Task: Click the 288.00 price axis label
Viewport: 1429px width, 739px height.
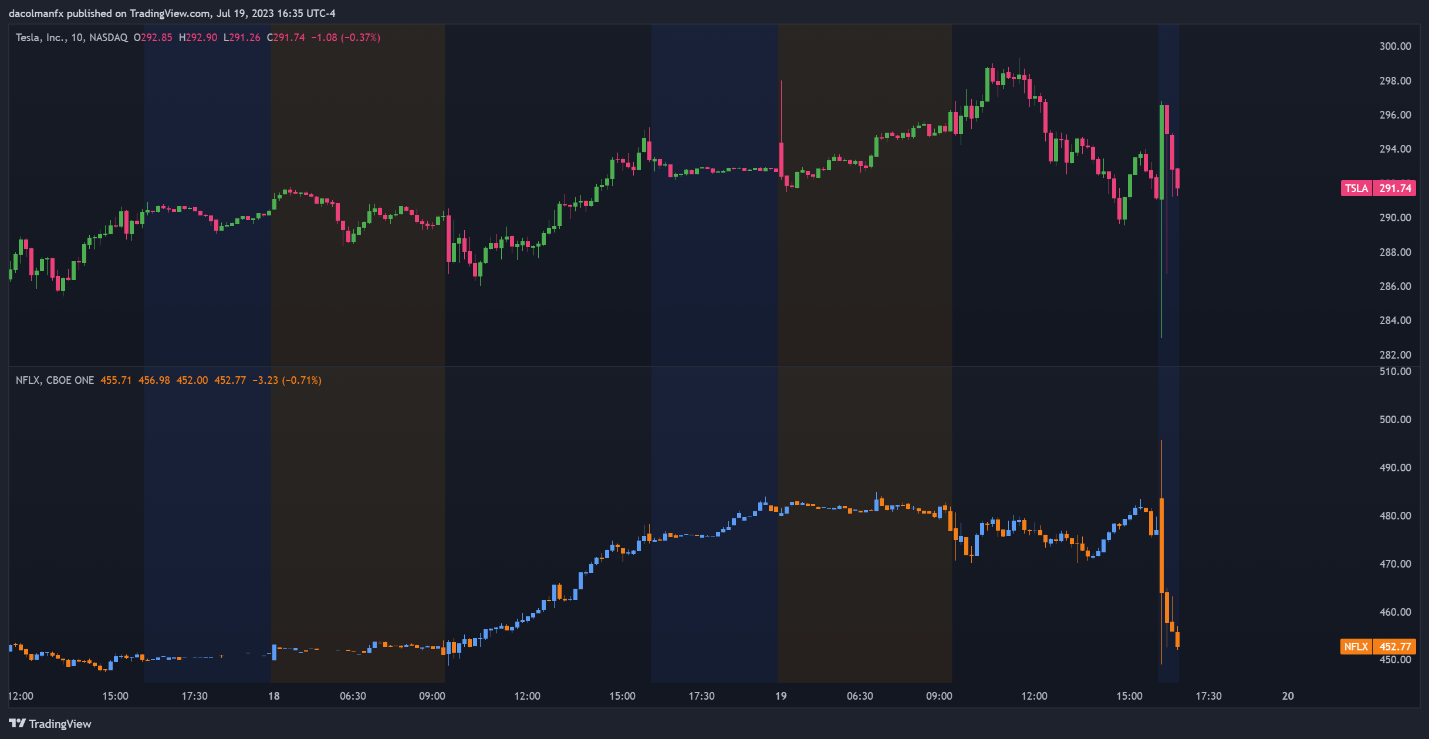Action: 1395,252
